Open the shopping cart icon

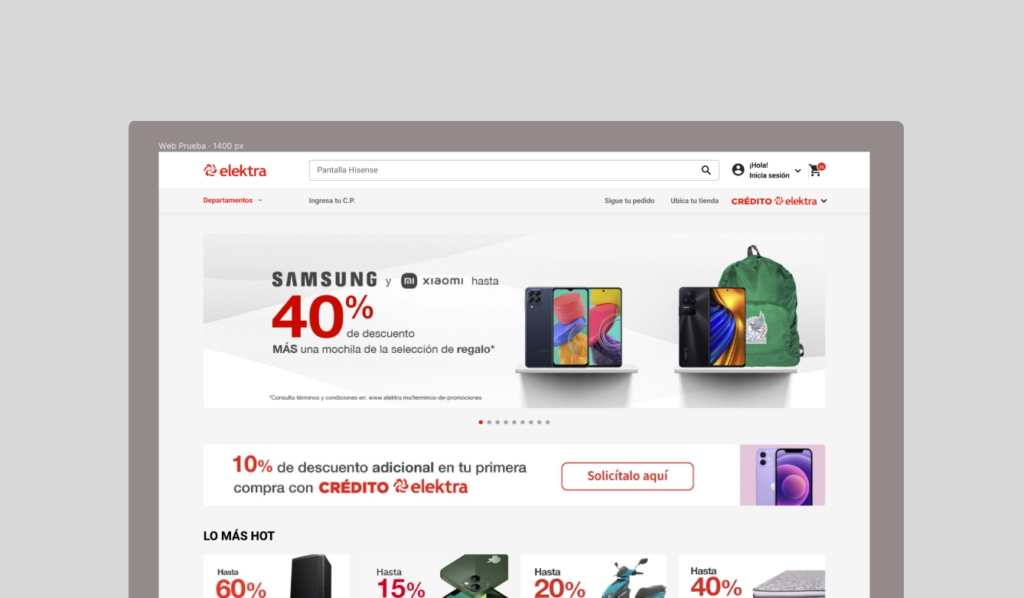816,170
